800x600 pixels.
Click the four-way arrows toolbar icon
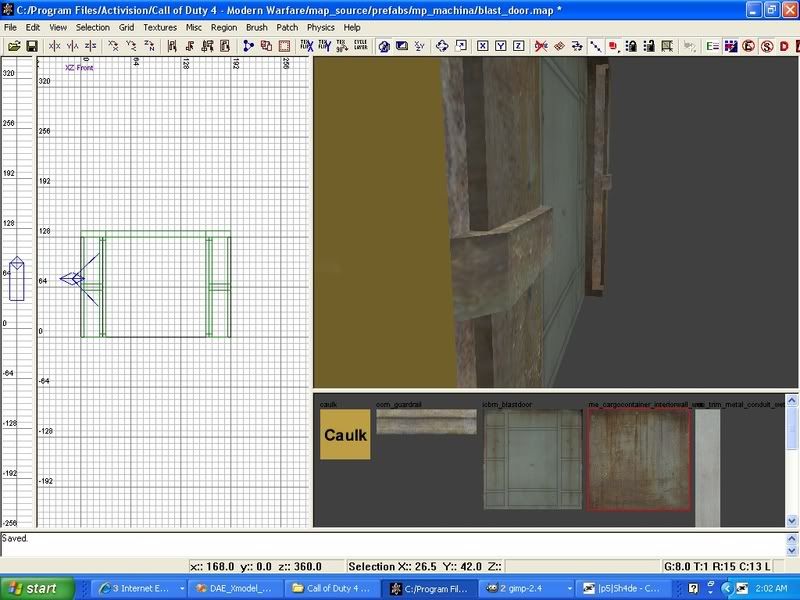(x=442, y=46)
